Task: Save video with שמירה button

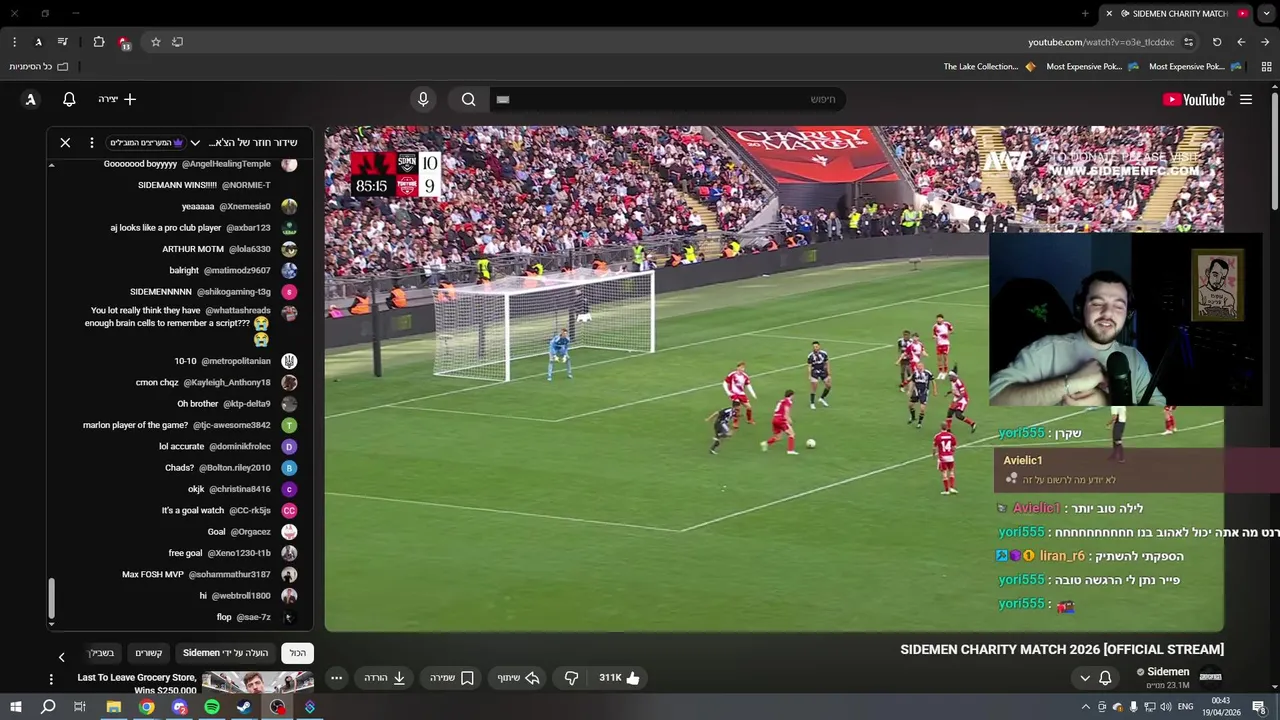Action: pos(452,678)
